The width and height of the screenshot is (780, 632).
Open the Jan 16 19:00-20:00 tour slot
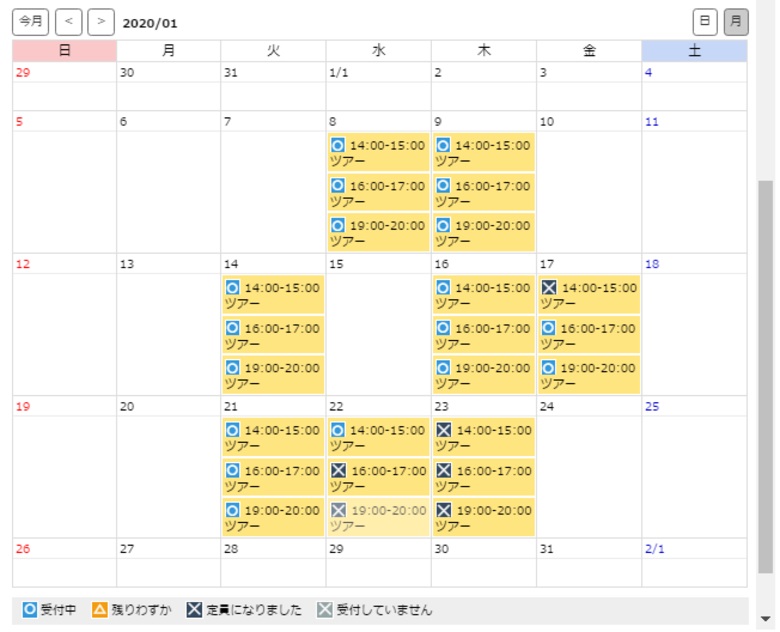(484, 375)
